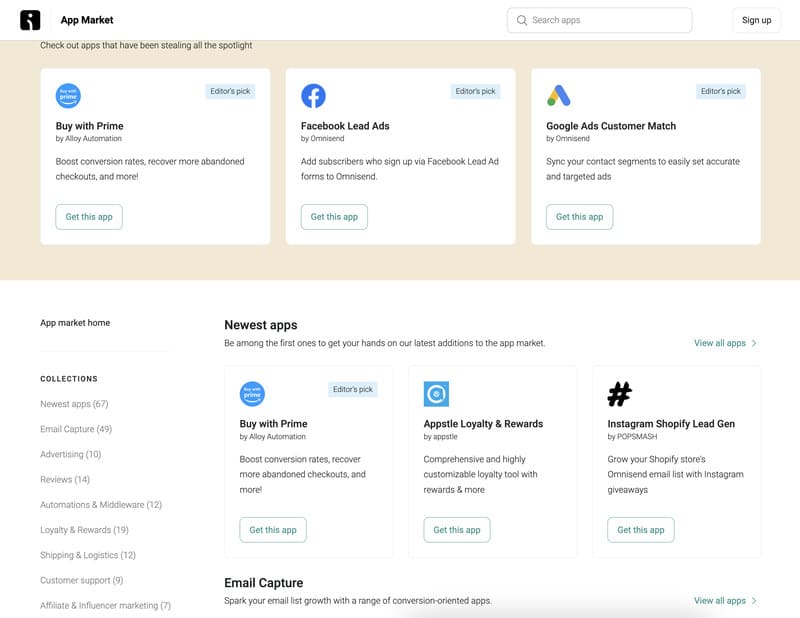Get the Google Ads Customer Match app

point(580,217)
